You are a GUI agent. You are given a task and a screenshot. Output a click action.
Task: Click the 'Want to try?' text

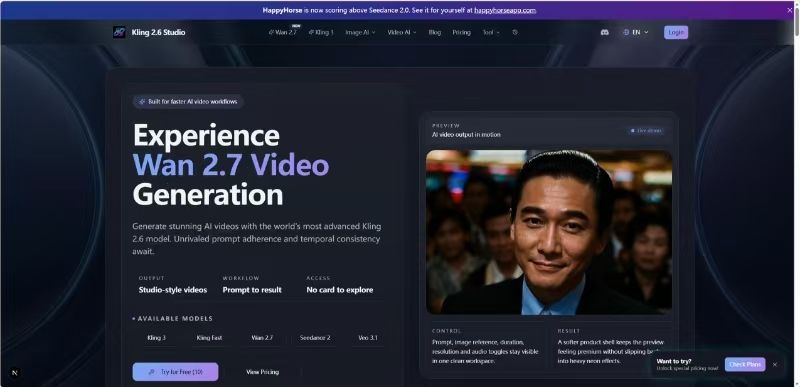tap(674, 361)
